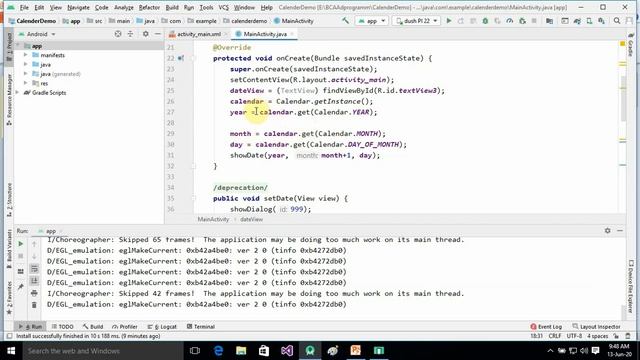Toggle tool windows quick access icon in status bar
Image resolution: width=640 pixels, height=360 pixels.
pos(9,336)
